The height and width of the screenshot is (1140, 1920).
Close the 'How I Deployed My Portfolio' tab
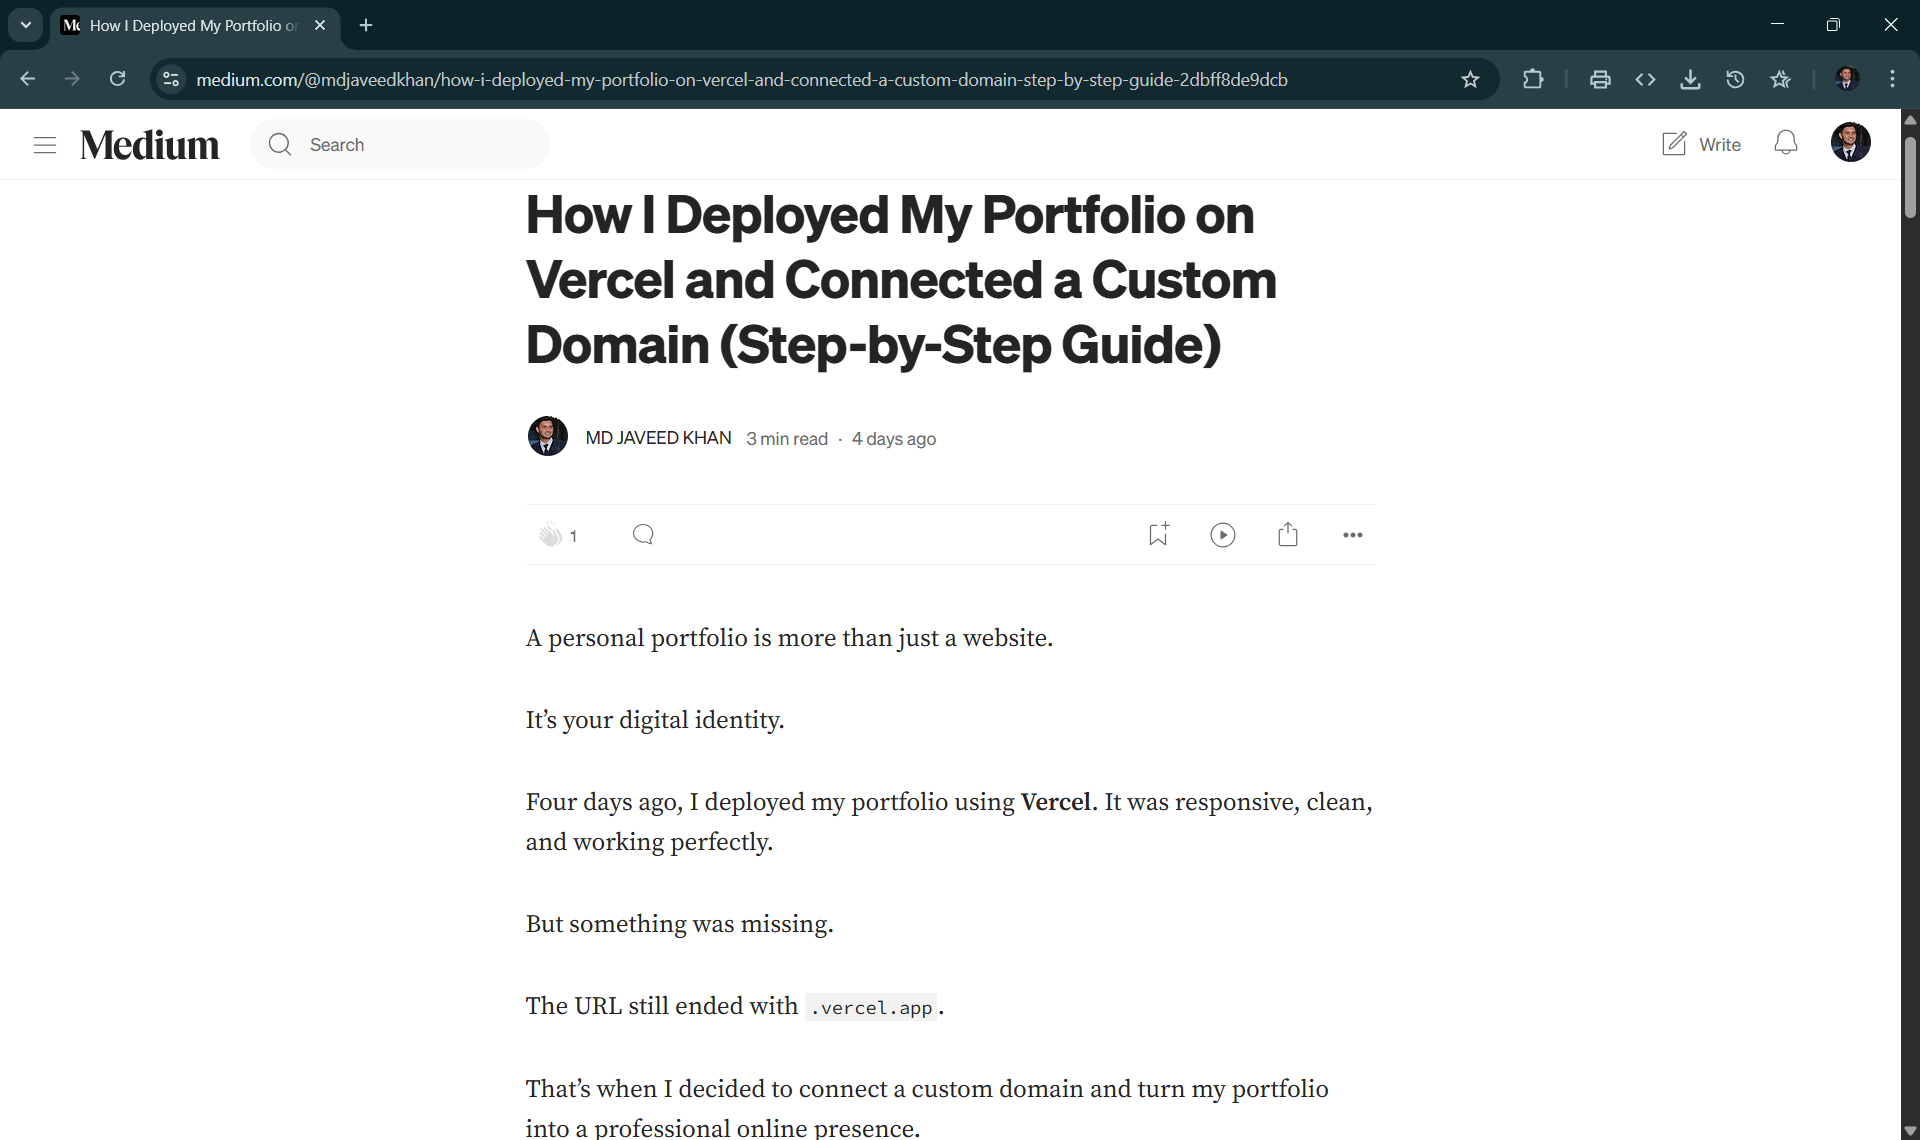[320, 25]
